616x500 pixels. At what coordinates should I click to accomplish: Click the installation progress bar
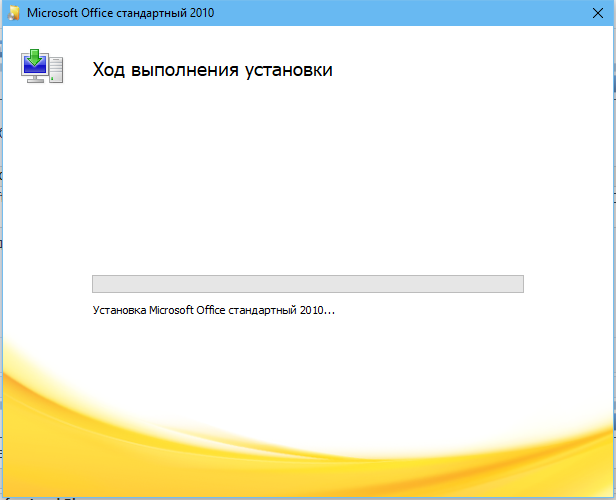[x=308, y=284]
